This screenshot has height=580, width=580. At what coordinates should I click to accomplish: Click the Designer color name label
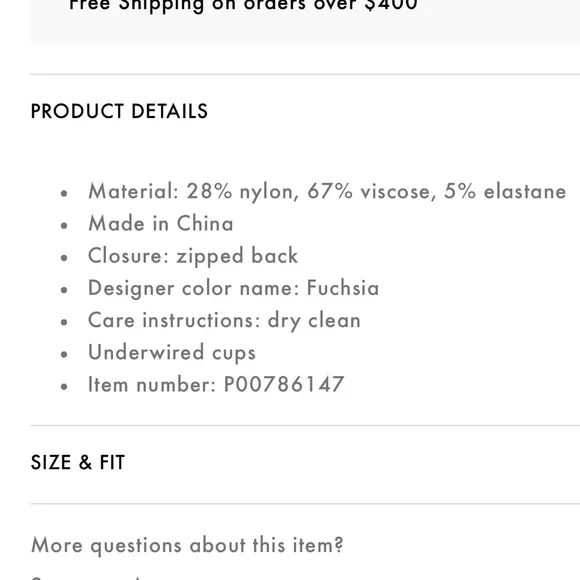pyautogui.click(x=194, y=288)
